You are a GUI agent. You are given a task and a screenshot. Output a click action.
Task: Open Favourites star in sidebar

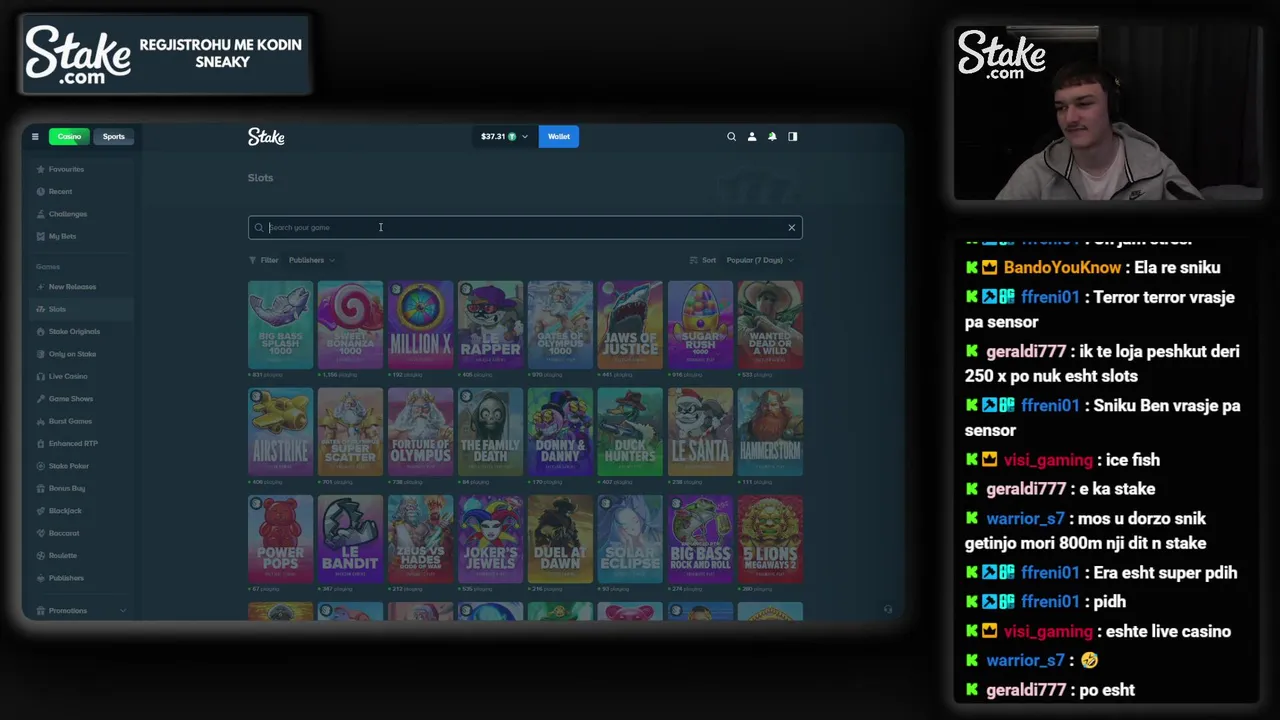pos(40,169)
